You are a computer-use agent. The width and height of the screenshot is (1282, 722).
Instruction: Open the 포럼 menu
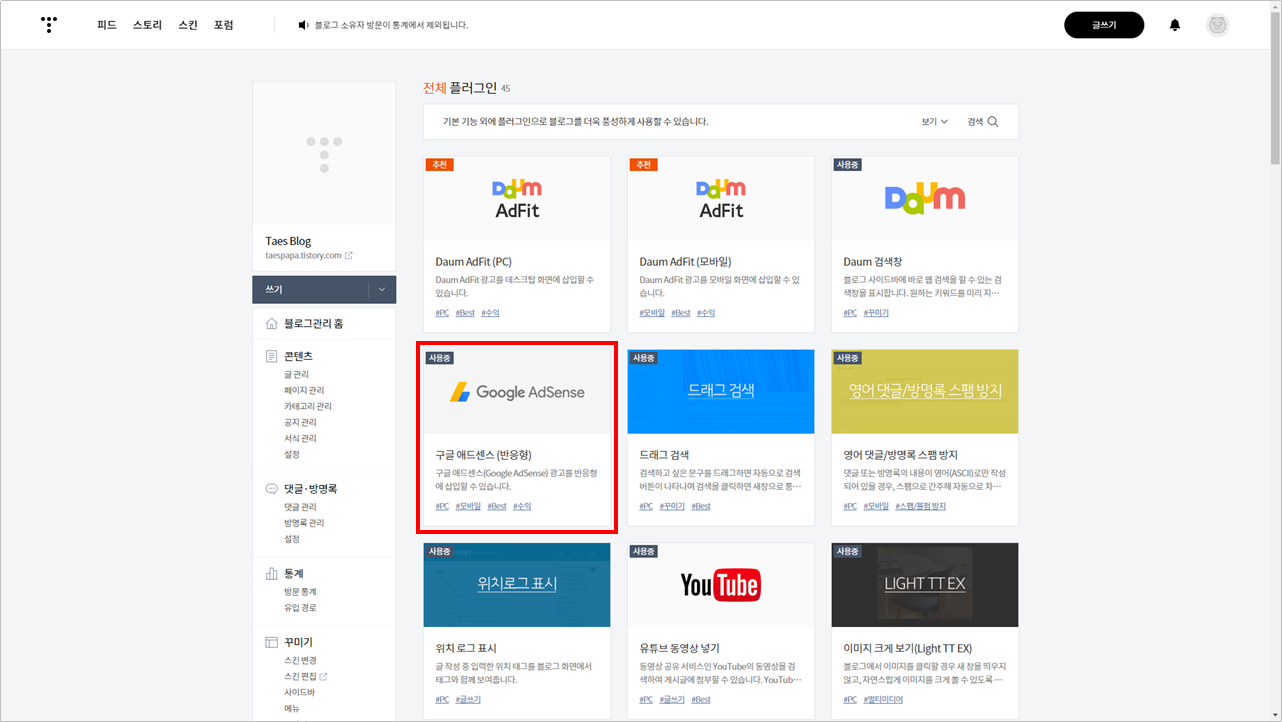click(x=223, y=25)
